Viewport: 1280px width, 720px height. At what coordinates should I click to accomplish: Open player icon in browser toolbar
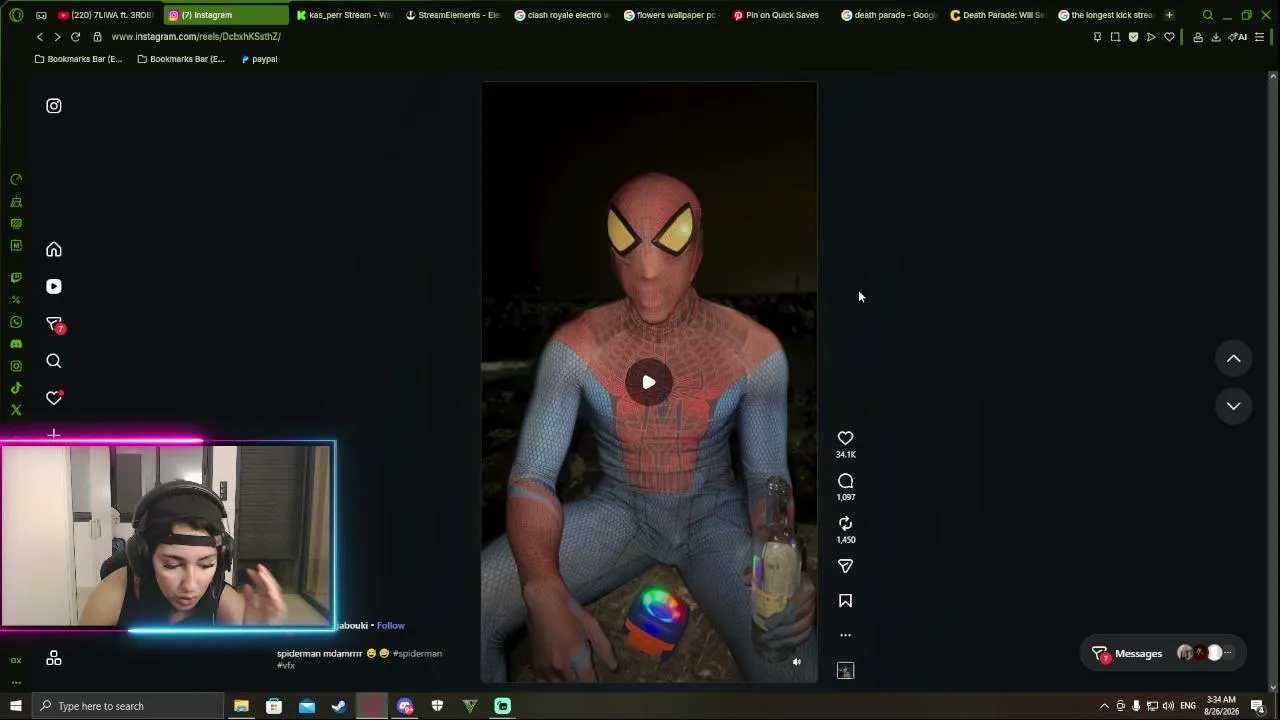(1151, 37)
